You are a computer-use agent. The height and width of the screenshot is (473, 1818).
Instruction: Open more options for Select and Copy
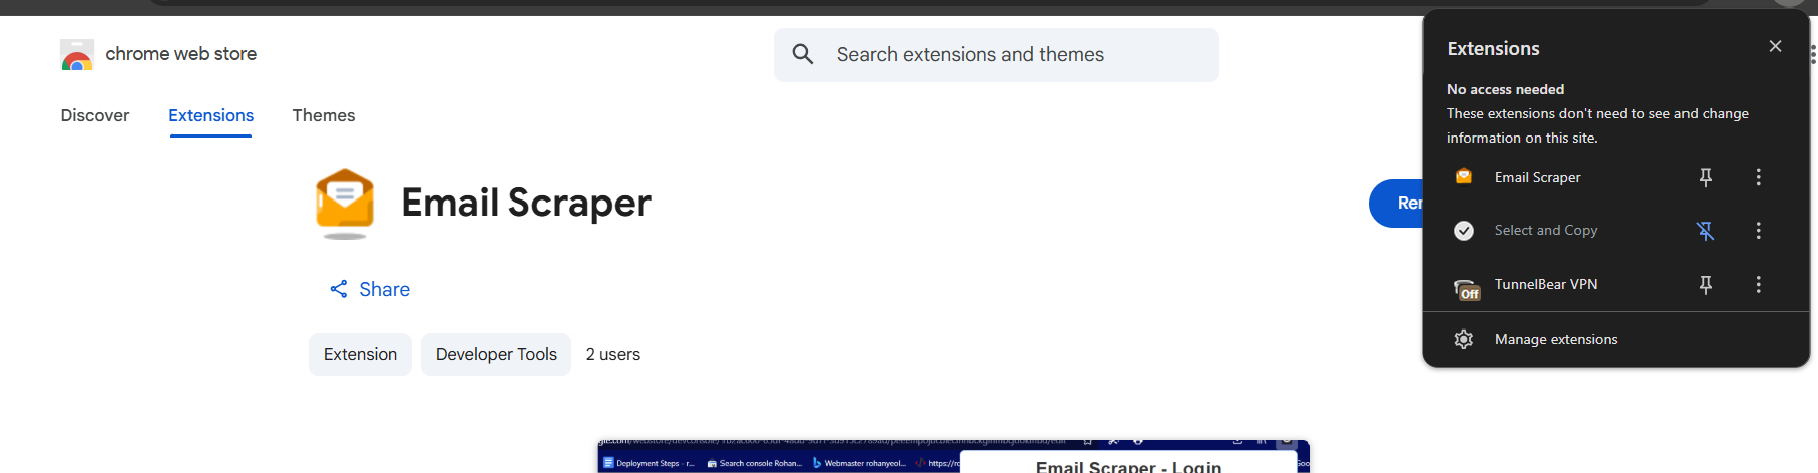(x=1759, y=231)
